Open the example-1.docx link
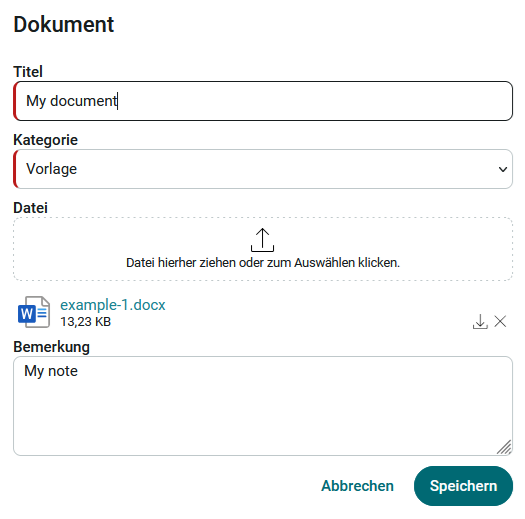This screenshot has height=519, width=525. tap(112, 305)
